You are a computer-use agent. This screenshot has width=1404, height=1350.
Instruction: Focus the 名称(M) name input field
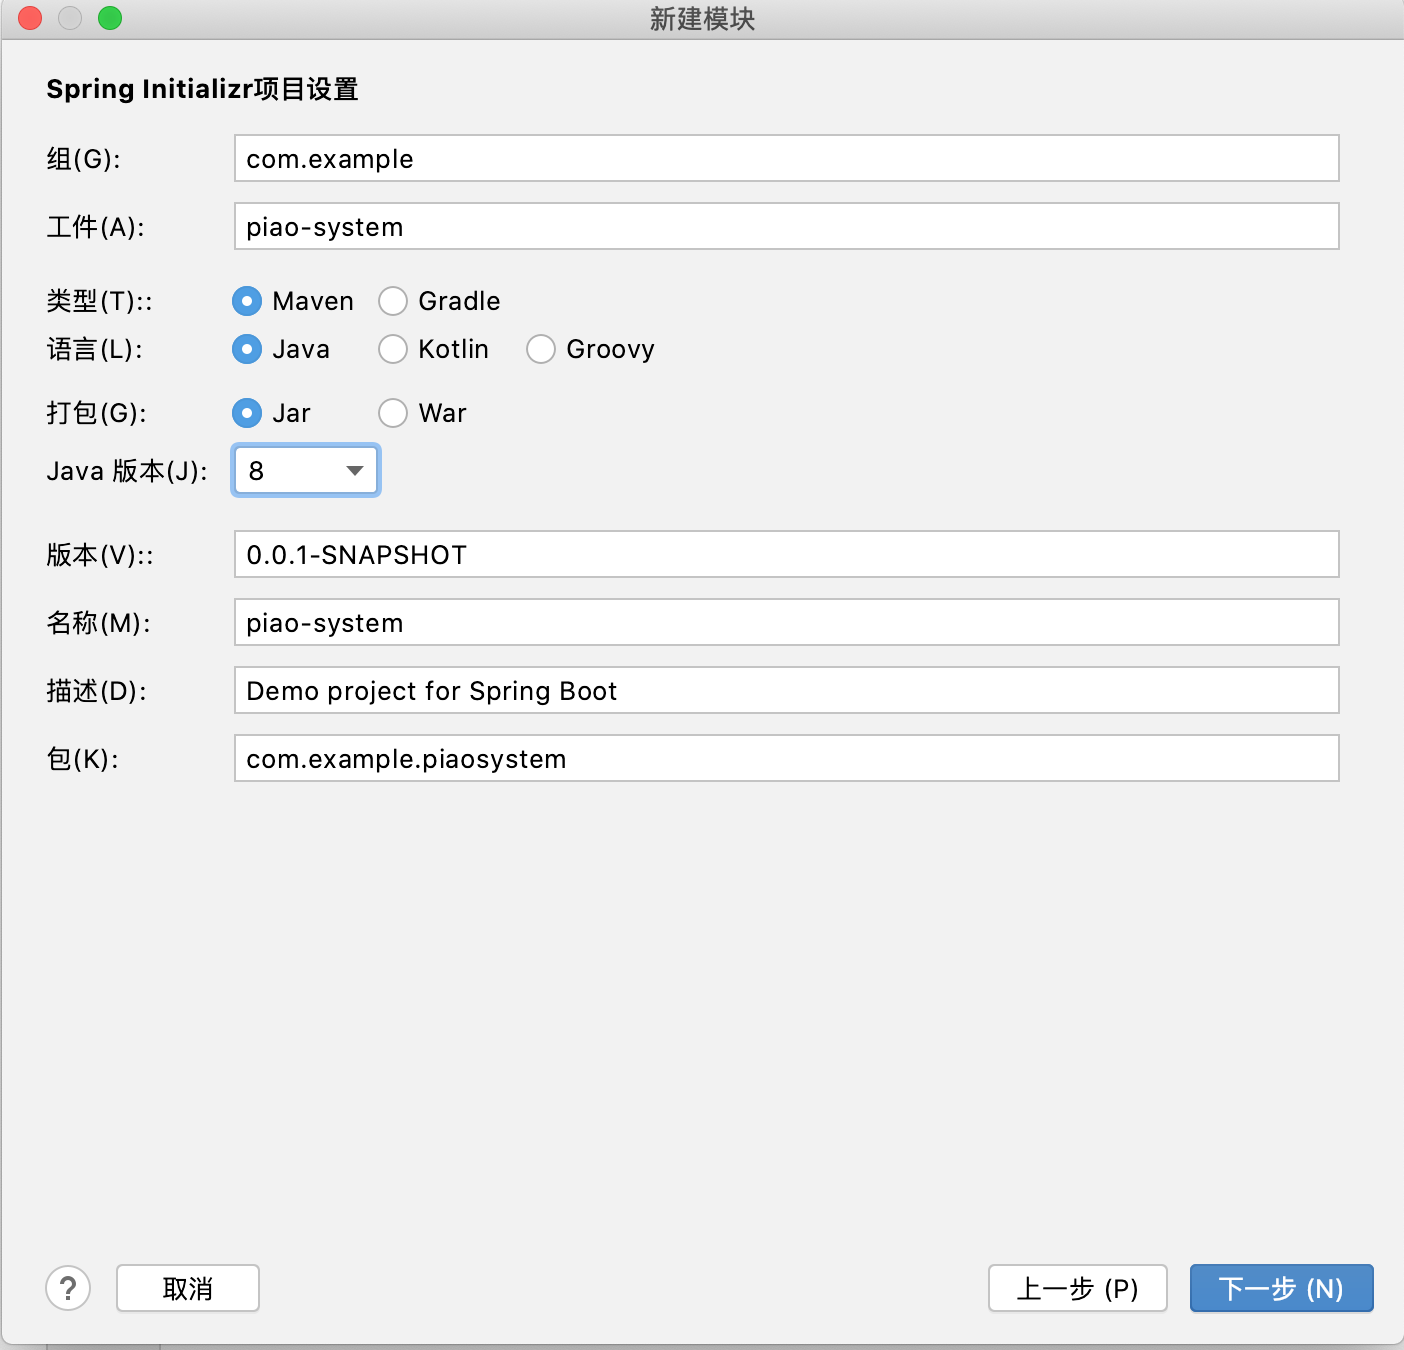coord(786,622)
